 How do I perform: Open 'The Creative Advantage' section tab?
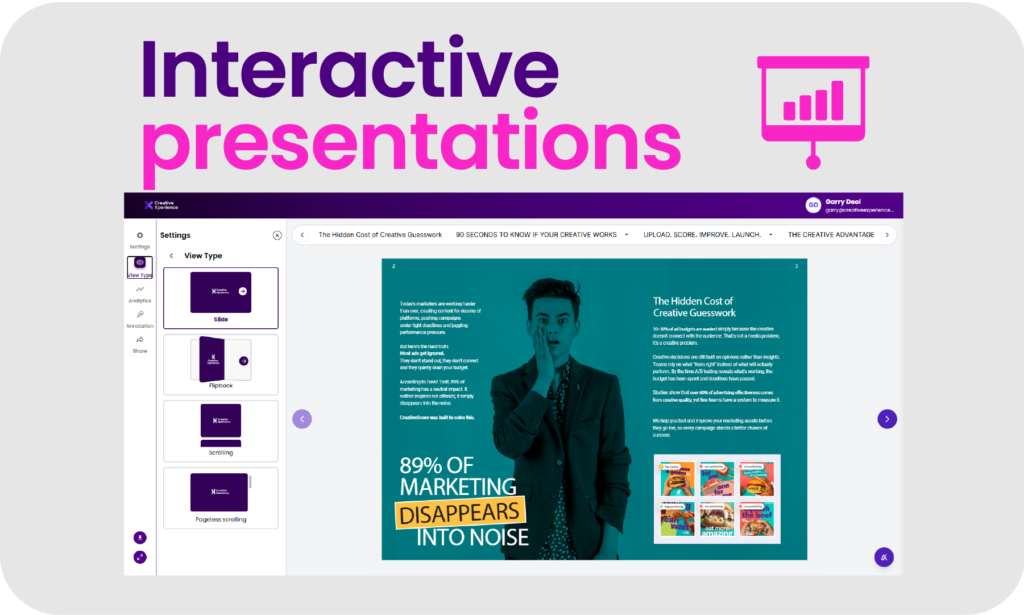pyautogui.click(x=830, y=235)
